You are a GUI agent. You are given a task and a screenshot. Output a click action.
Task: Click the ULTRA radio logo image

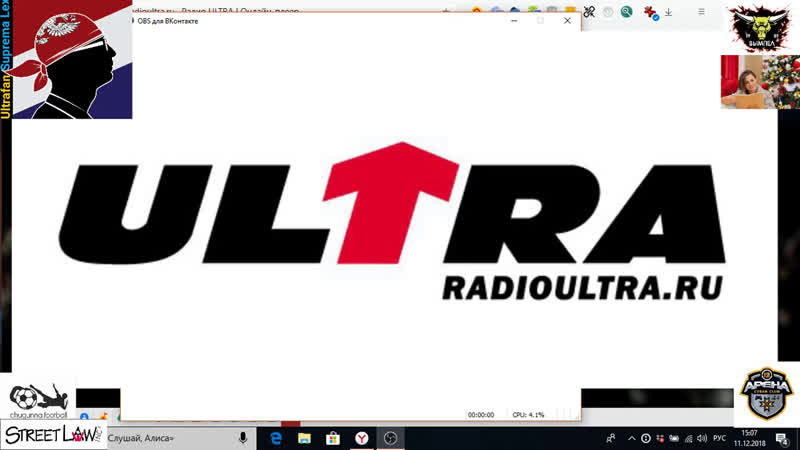(x=392, y=222)
